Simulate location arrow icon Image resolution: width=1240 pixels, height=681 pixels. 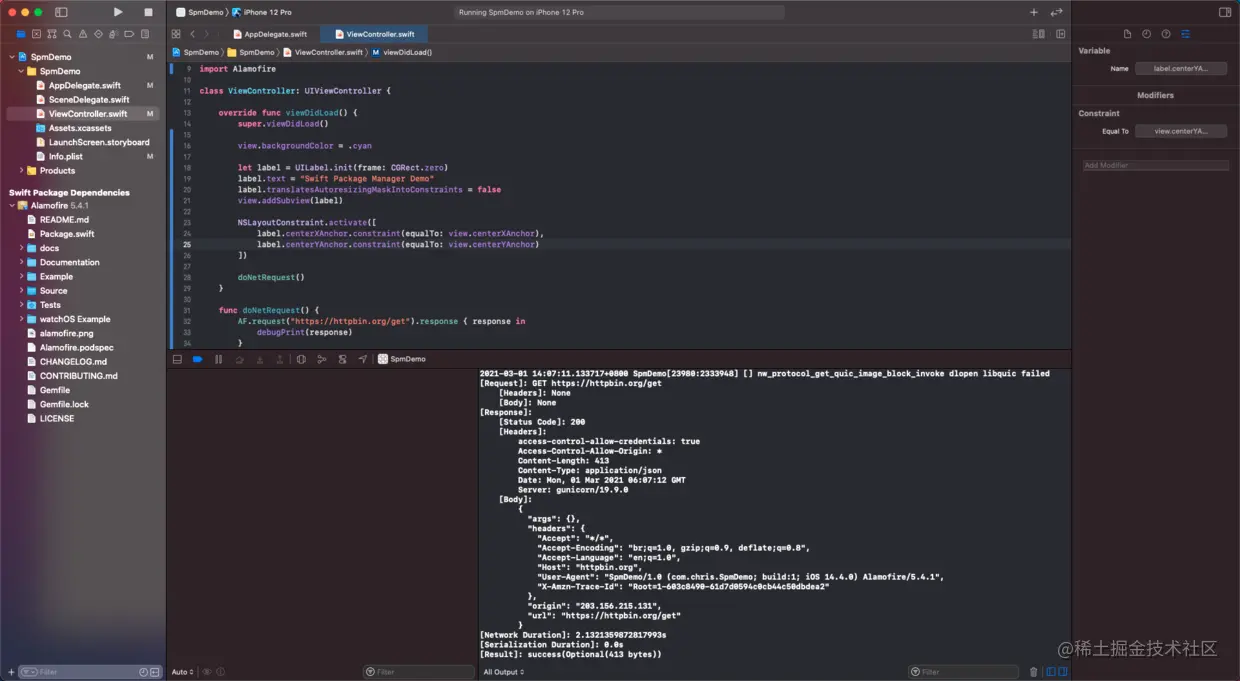coord(363,359)
